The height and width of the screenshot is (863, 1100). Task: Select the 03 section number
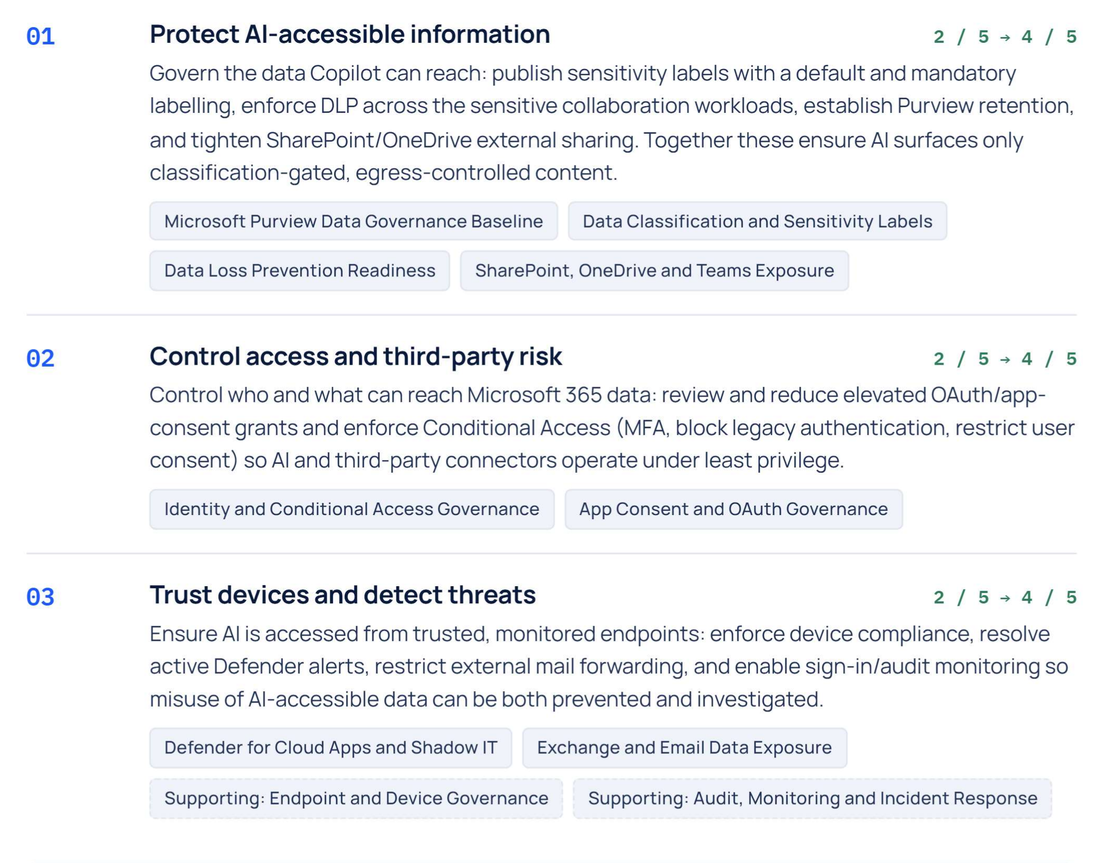41,597
